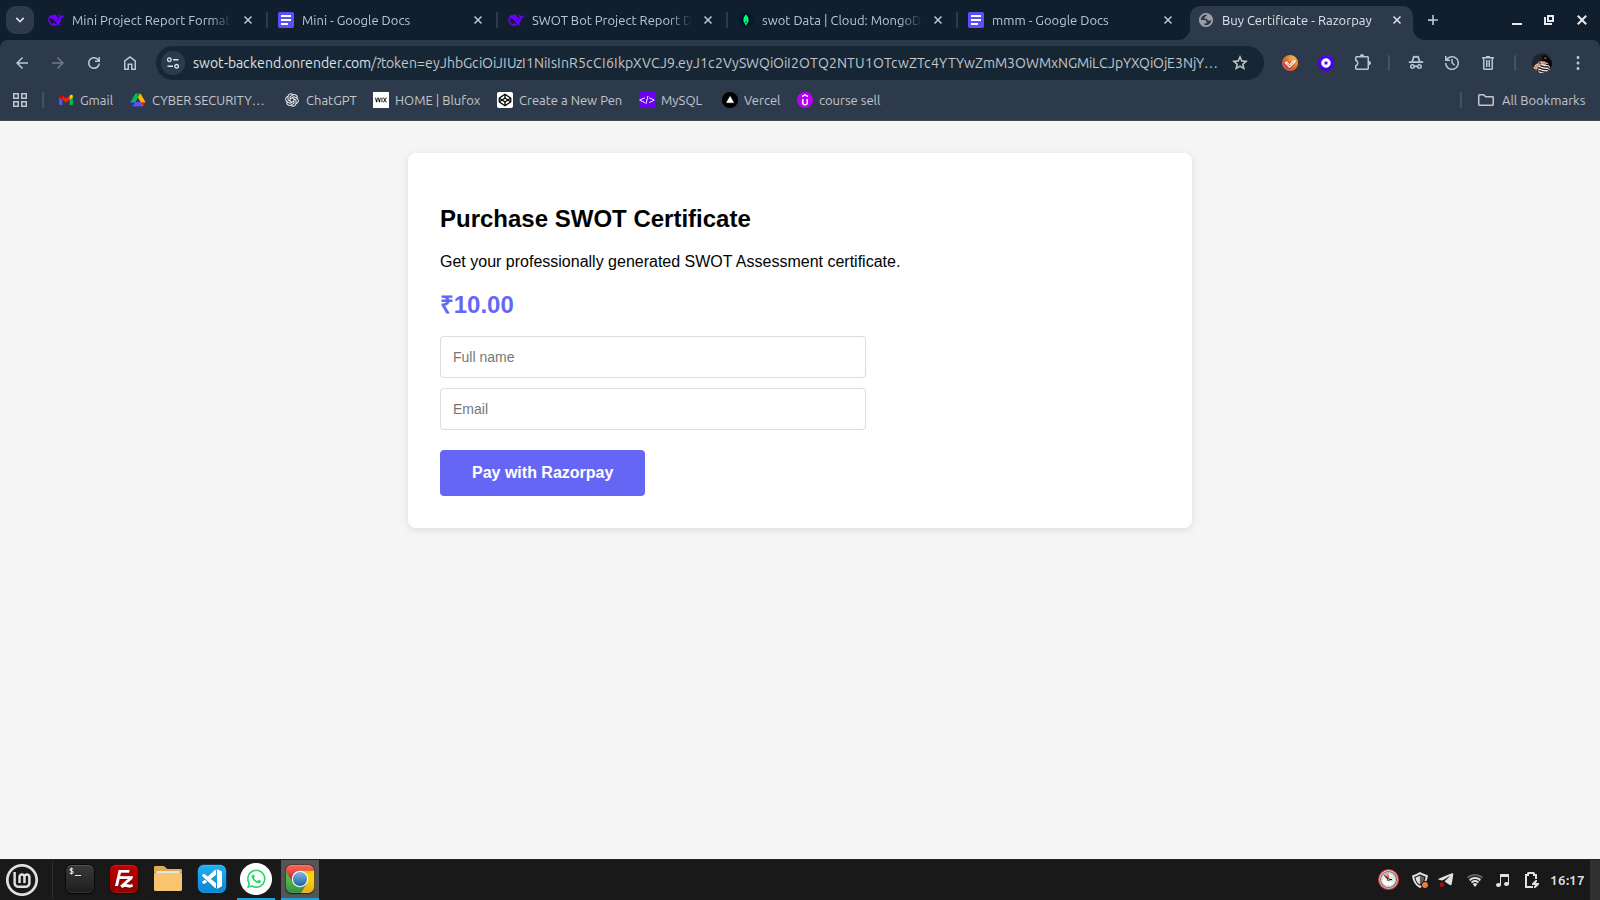1600x900 pixels.
Task: Expand All Bookmarks folder
Action: (x=1530, y=100)
